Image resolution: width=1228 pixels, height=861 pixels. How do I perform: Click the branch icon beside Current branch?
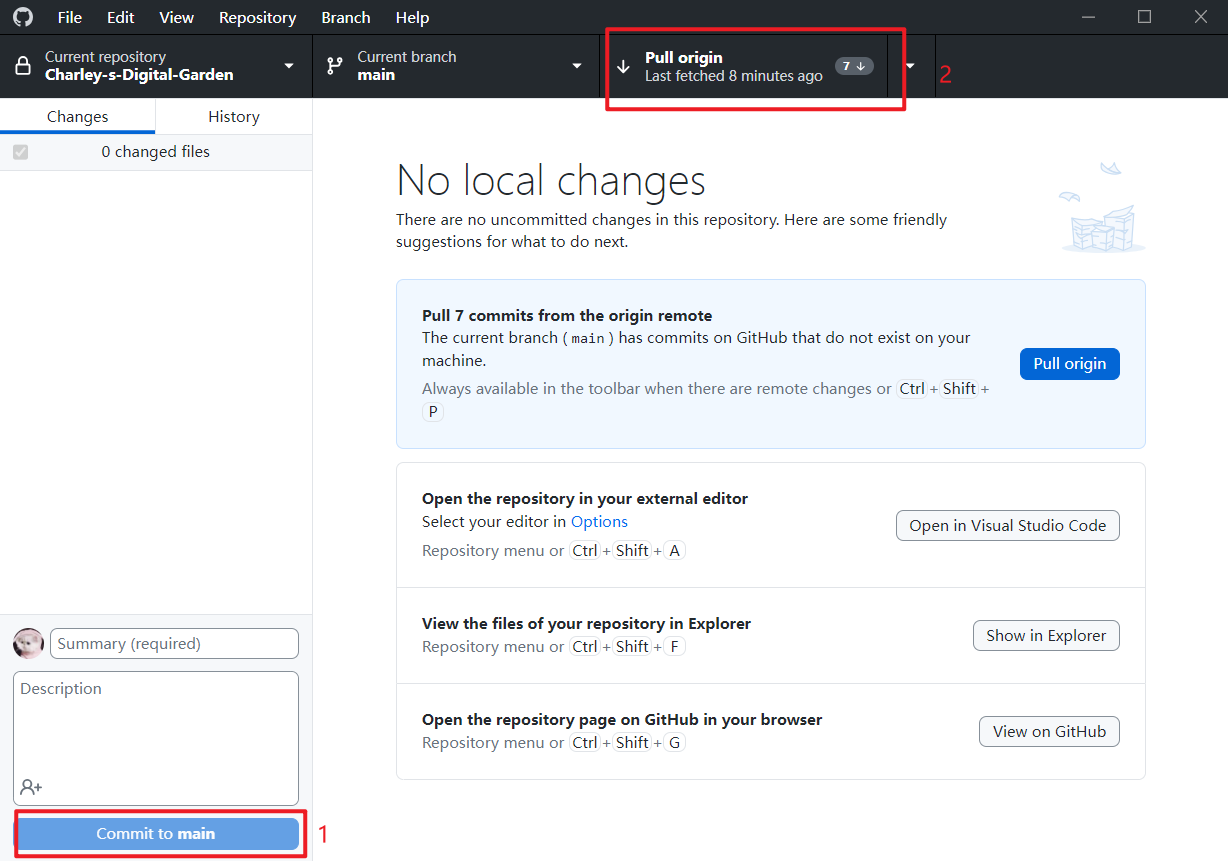tap(335, 66)
